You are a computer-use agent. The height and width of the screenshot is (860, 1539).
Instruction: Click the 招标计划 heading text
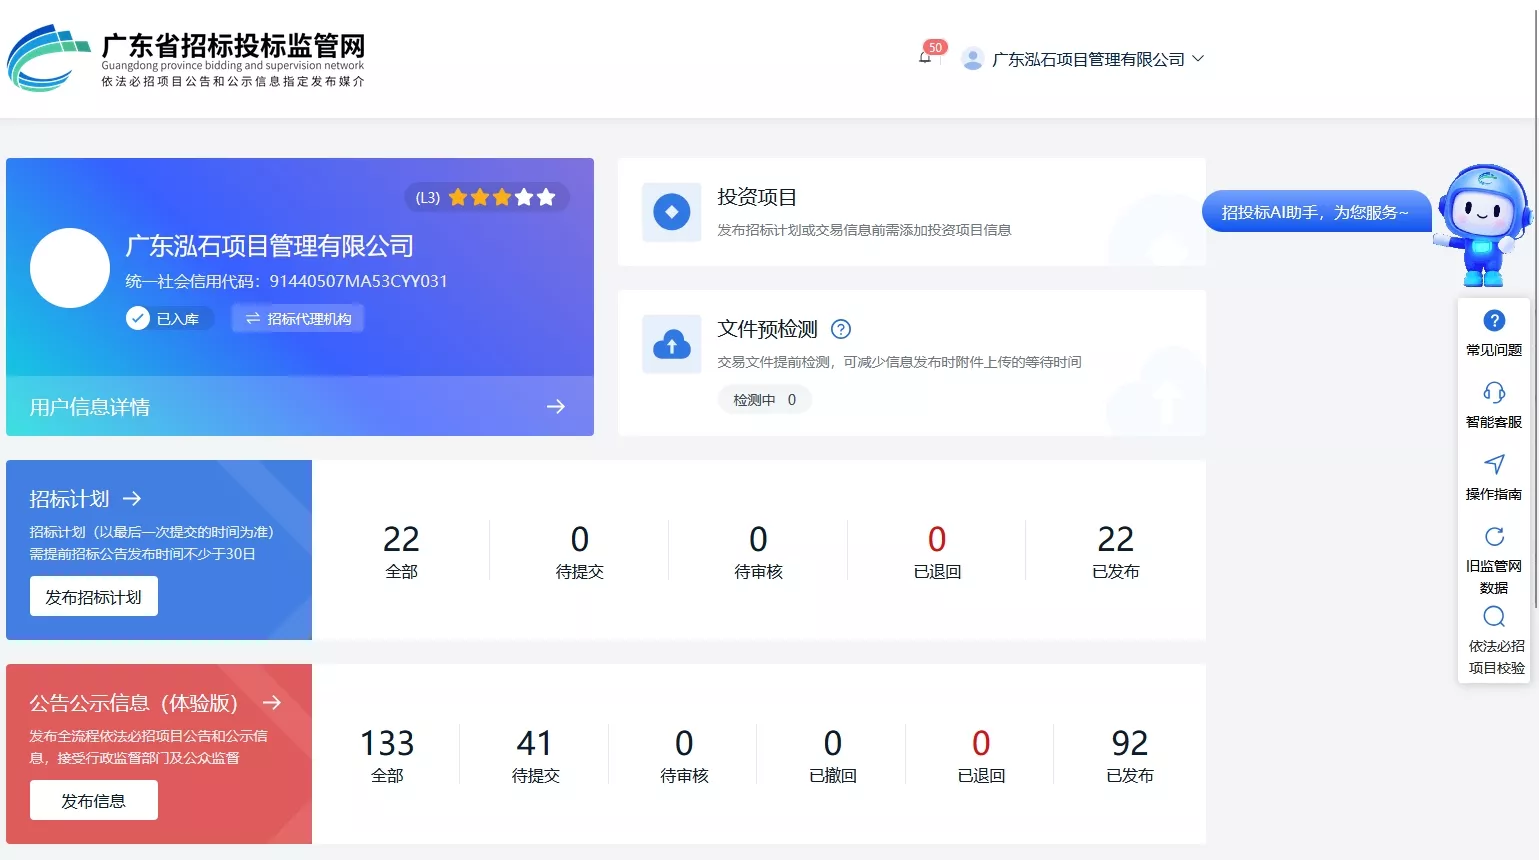[69, 498]
